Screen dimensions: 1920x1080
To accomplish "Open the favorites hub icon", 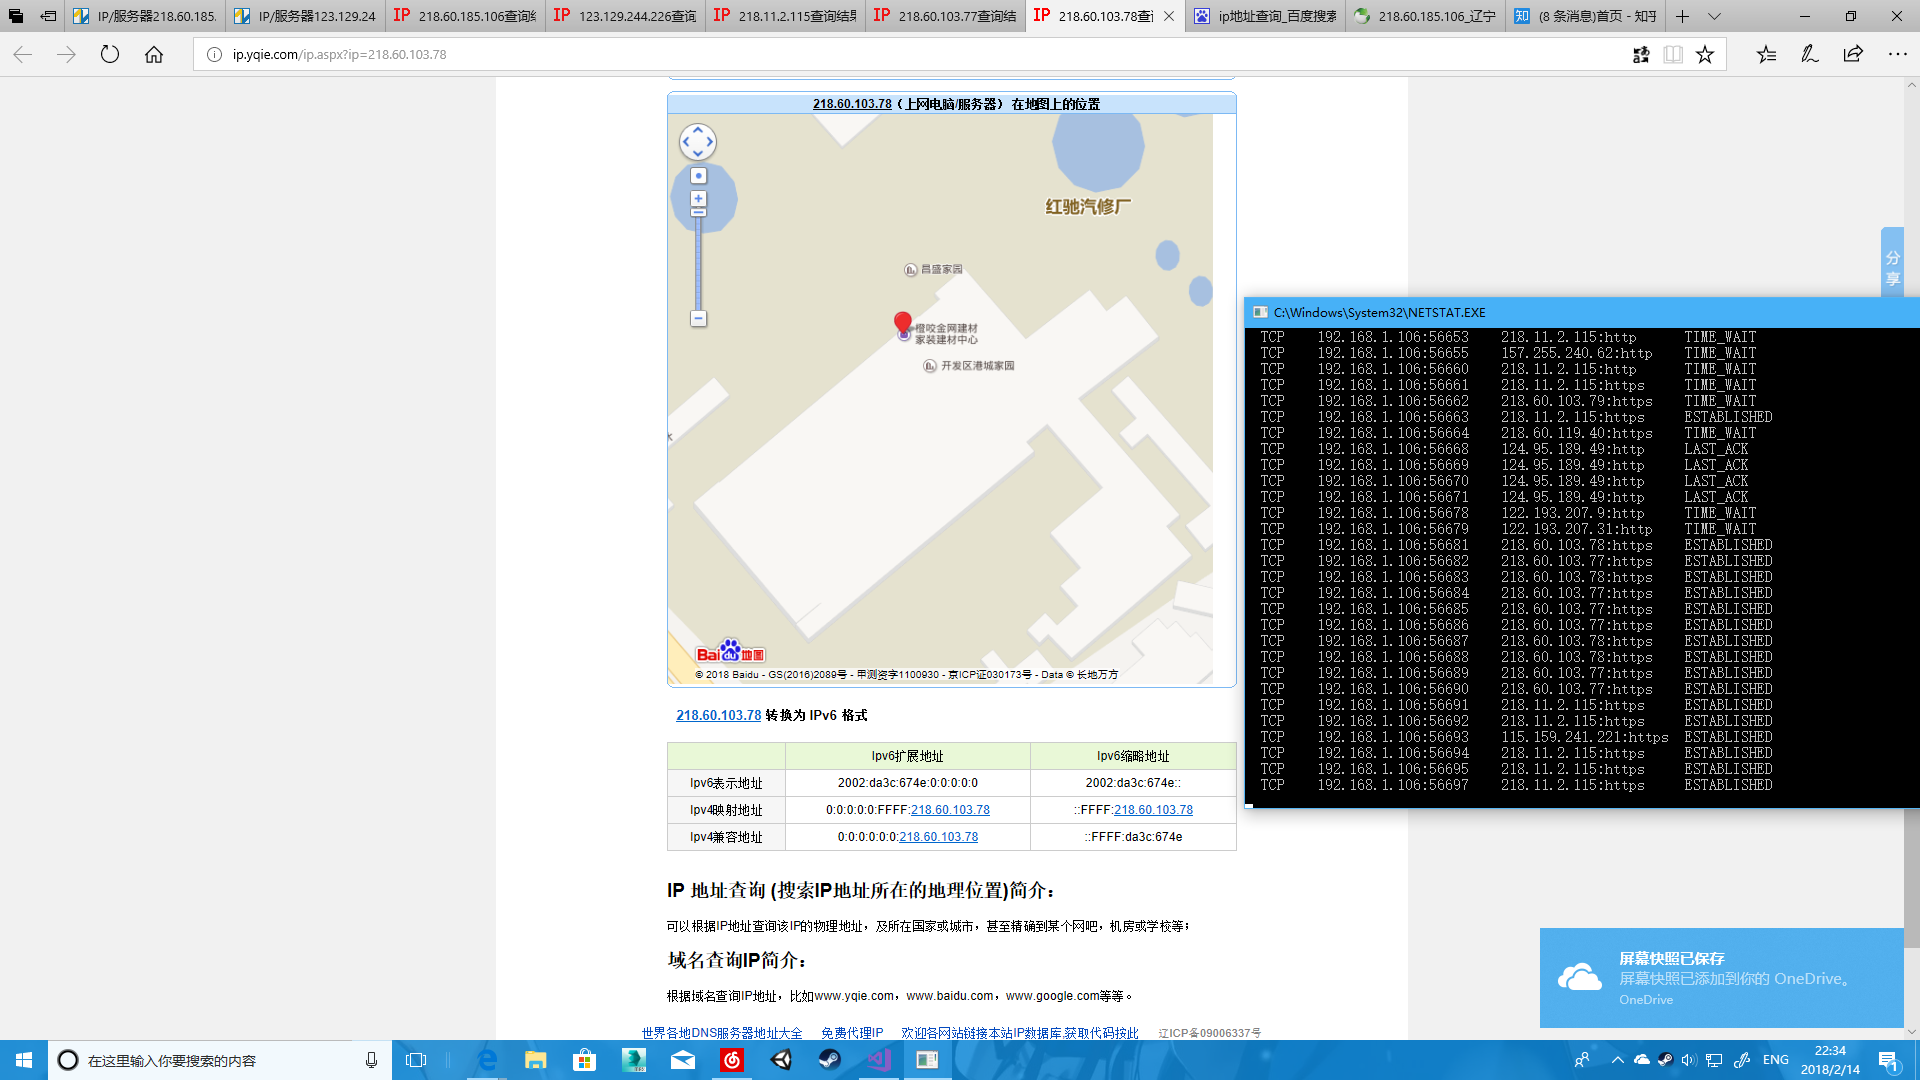I will [x=1766, y=55].
